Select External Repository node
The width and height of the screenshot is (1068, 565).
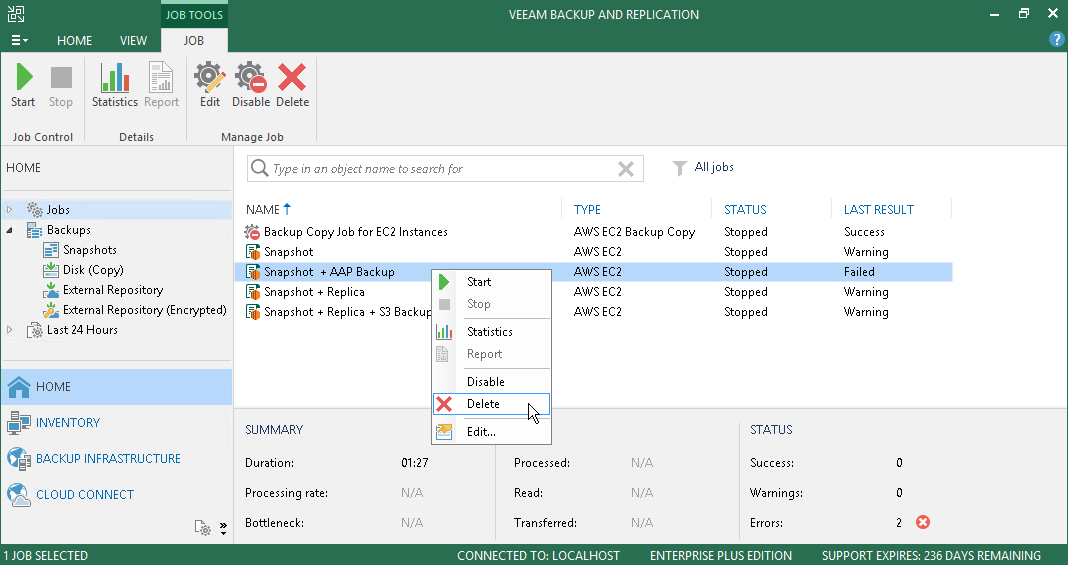pyautogui.click(x=112, y=290)
